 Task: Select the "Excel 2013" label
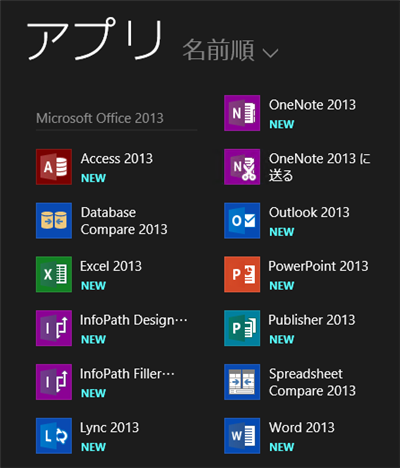point(111,266)
